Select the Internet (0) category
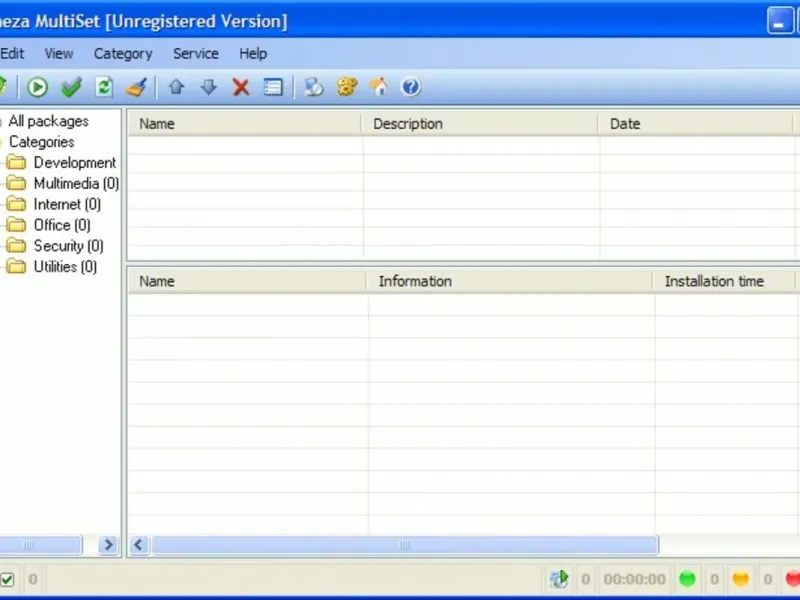Viewport: 800px width, 600px height. [x=67, y=204]
